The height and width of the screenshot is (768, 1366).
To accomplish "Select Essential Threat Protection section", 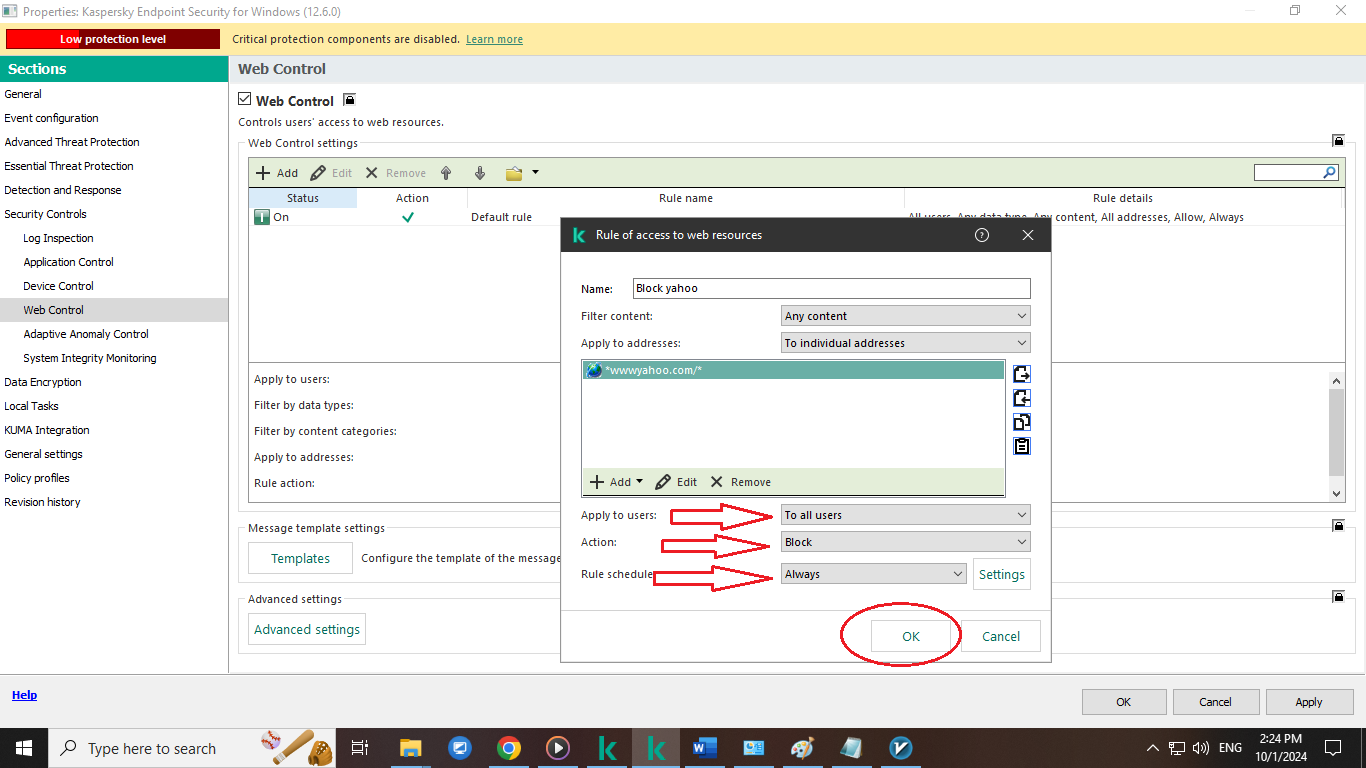I will pyautogui.click(x=69, y=166).
